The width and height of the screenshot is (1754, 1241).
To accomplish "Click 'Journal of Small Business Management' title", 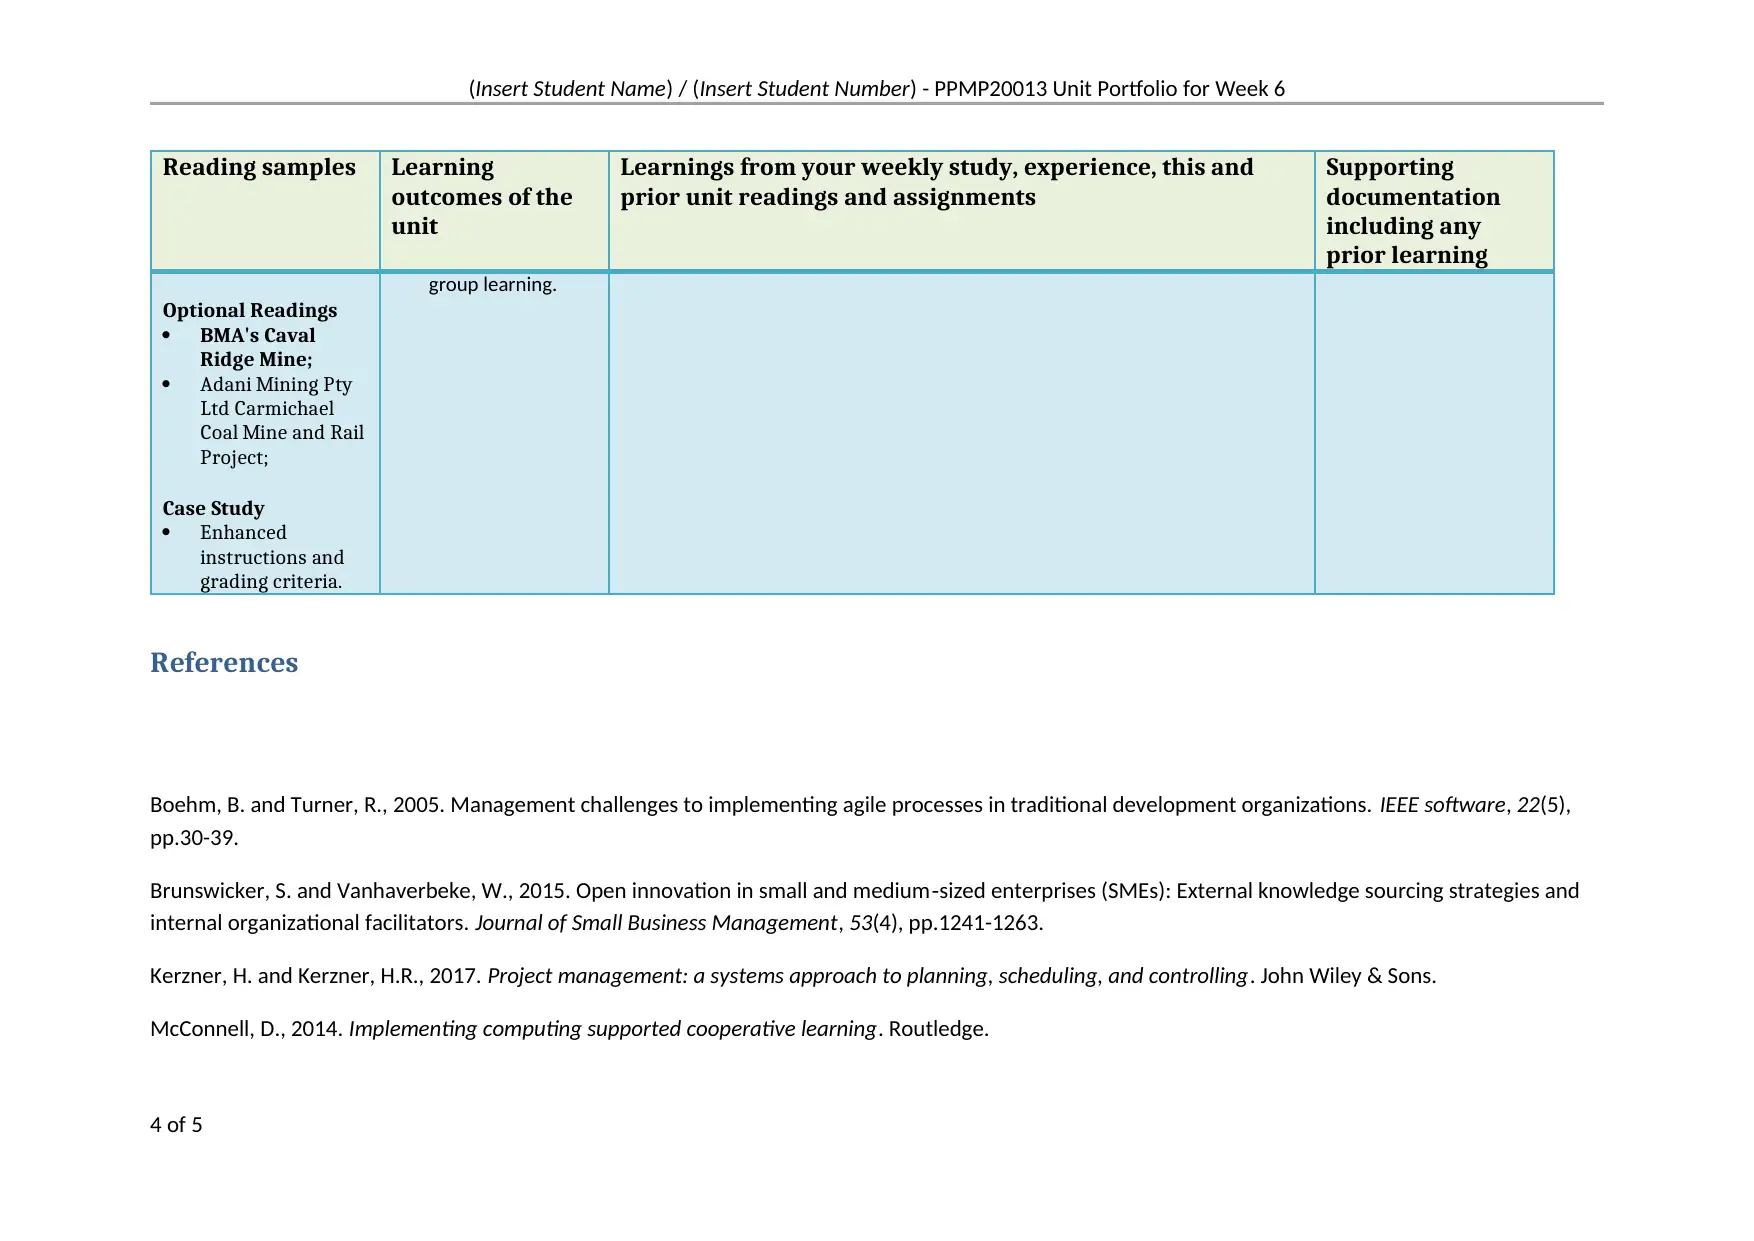I will click(655, 923).
